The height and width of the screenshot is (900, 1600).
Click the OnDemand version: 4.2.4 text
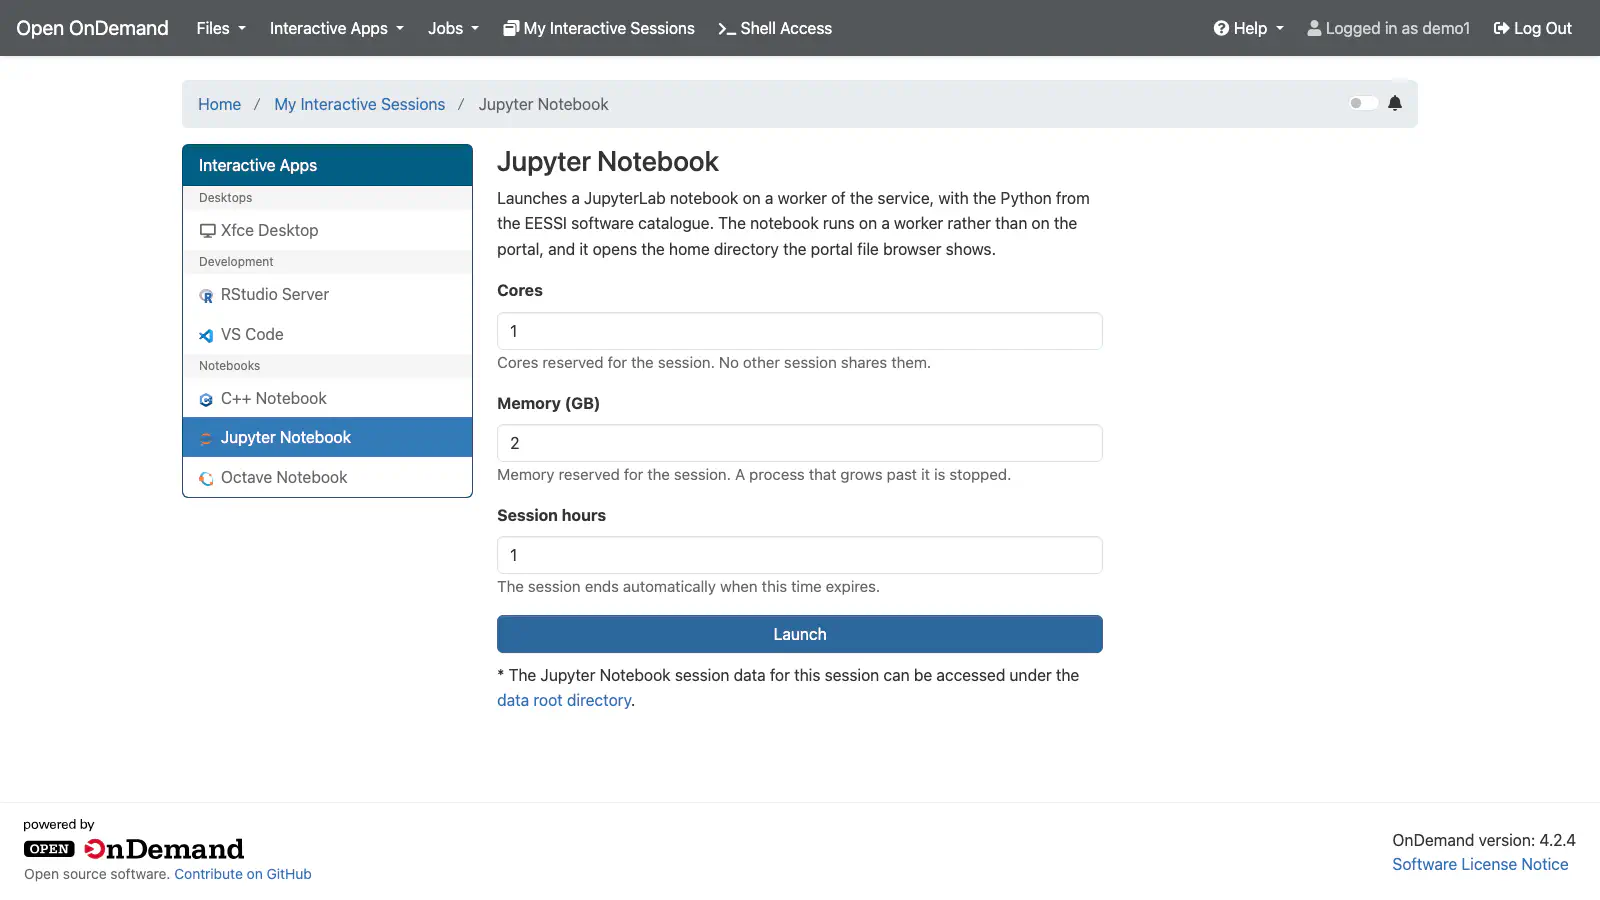pos(1484,840)
